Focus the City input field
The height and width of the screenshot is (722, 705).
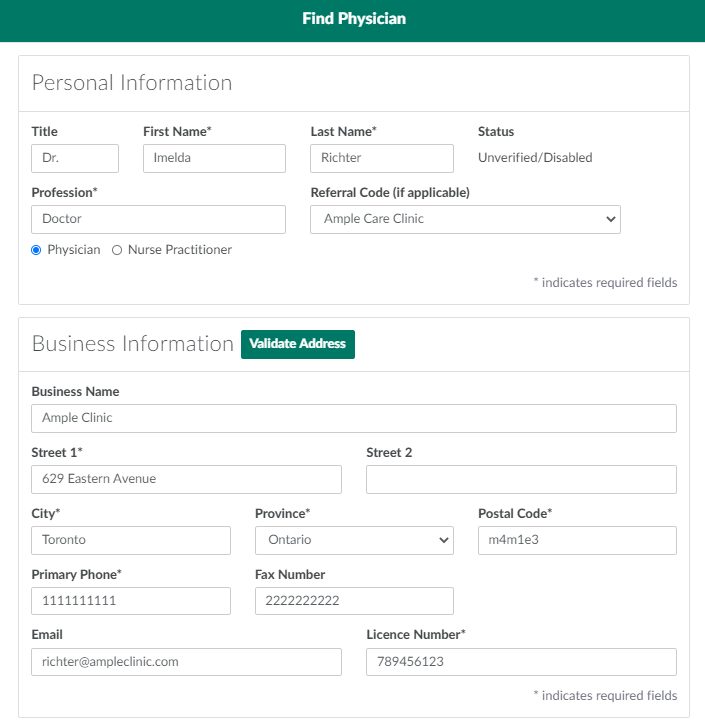(131, 540)
